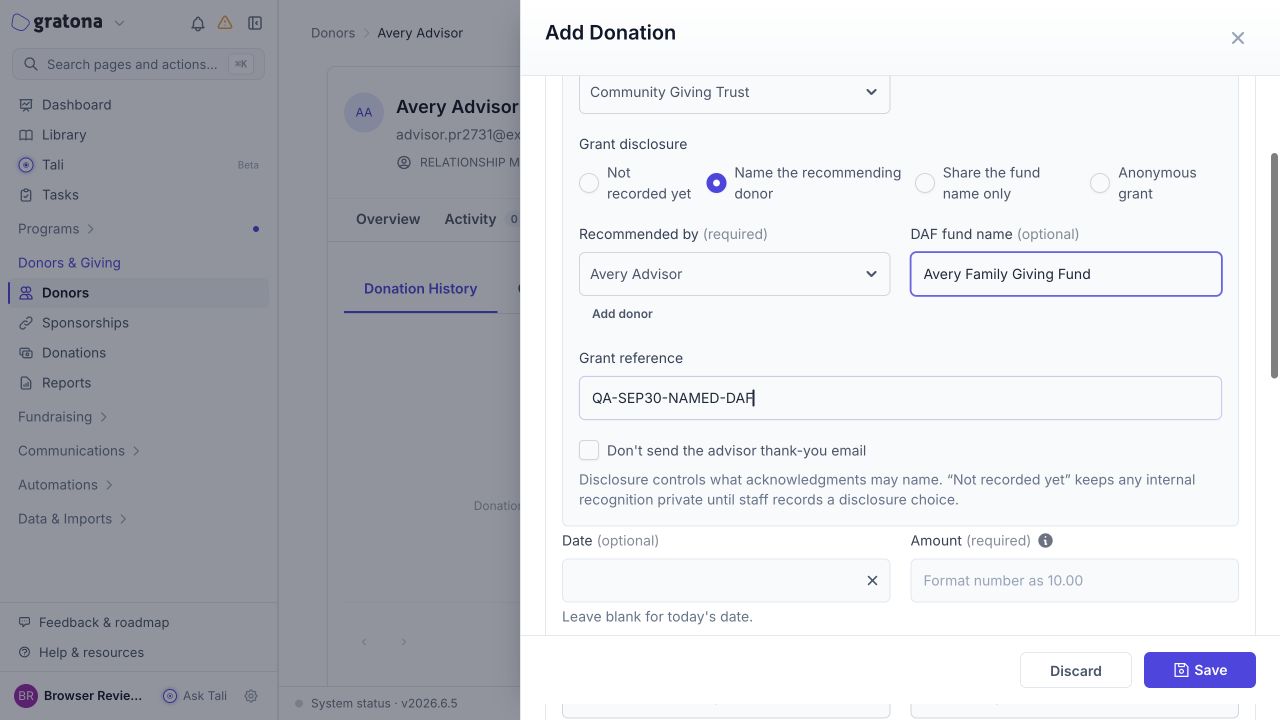1280x720 pixels.
Task: Open the gratona workspace switcher chevron
Action: 120,23
